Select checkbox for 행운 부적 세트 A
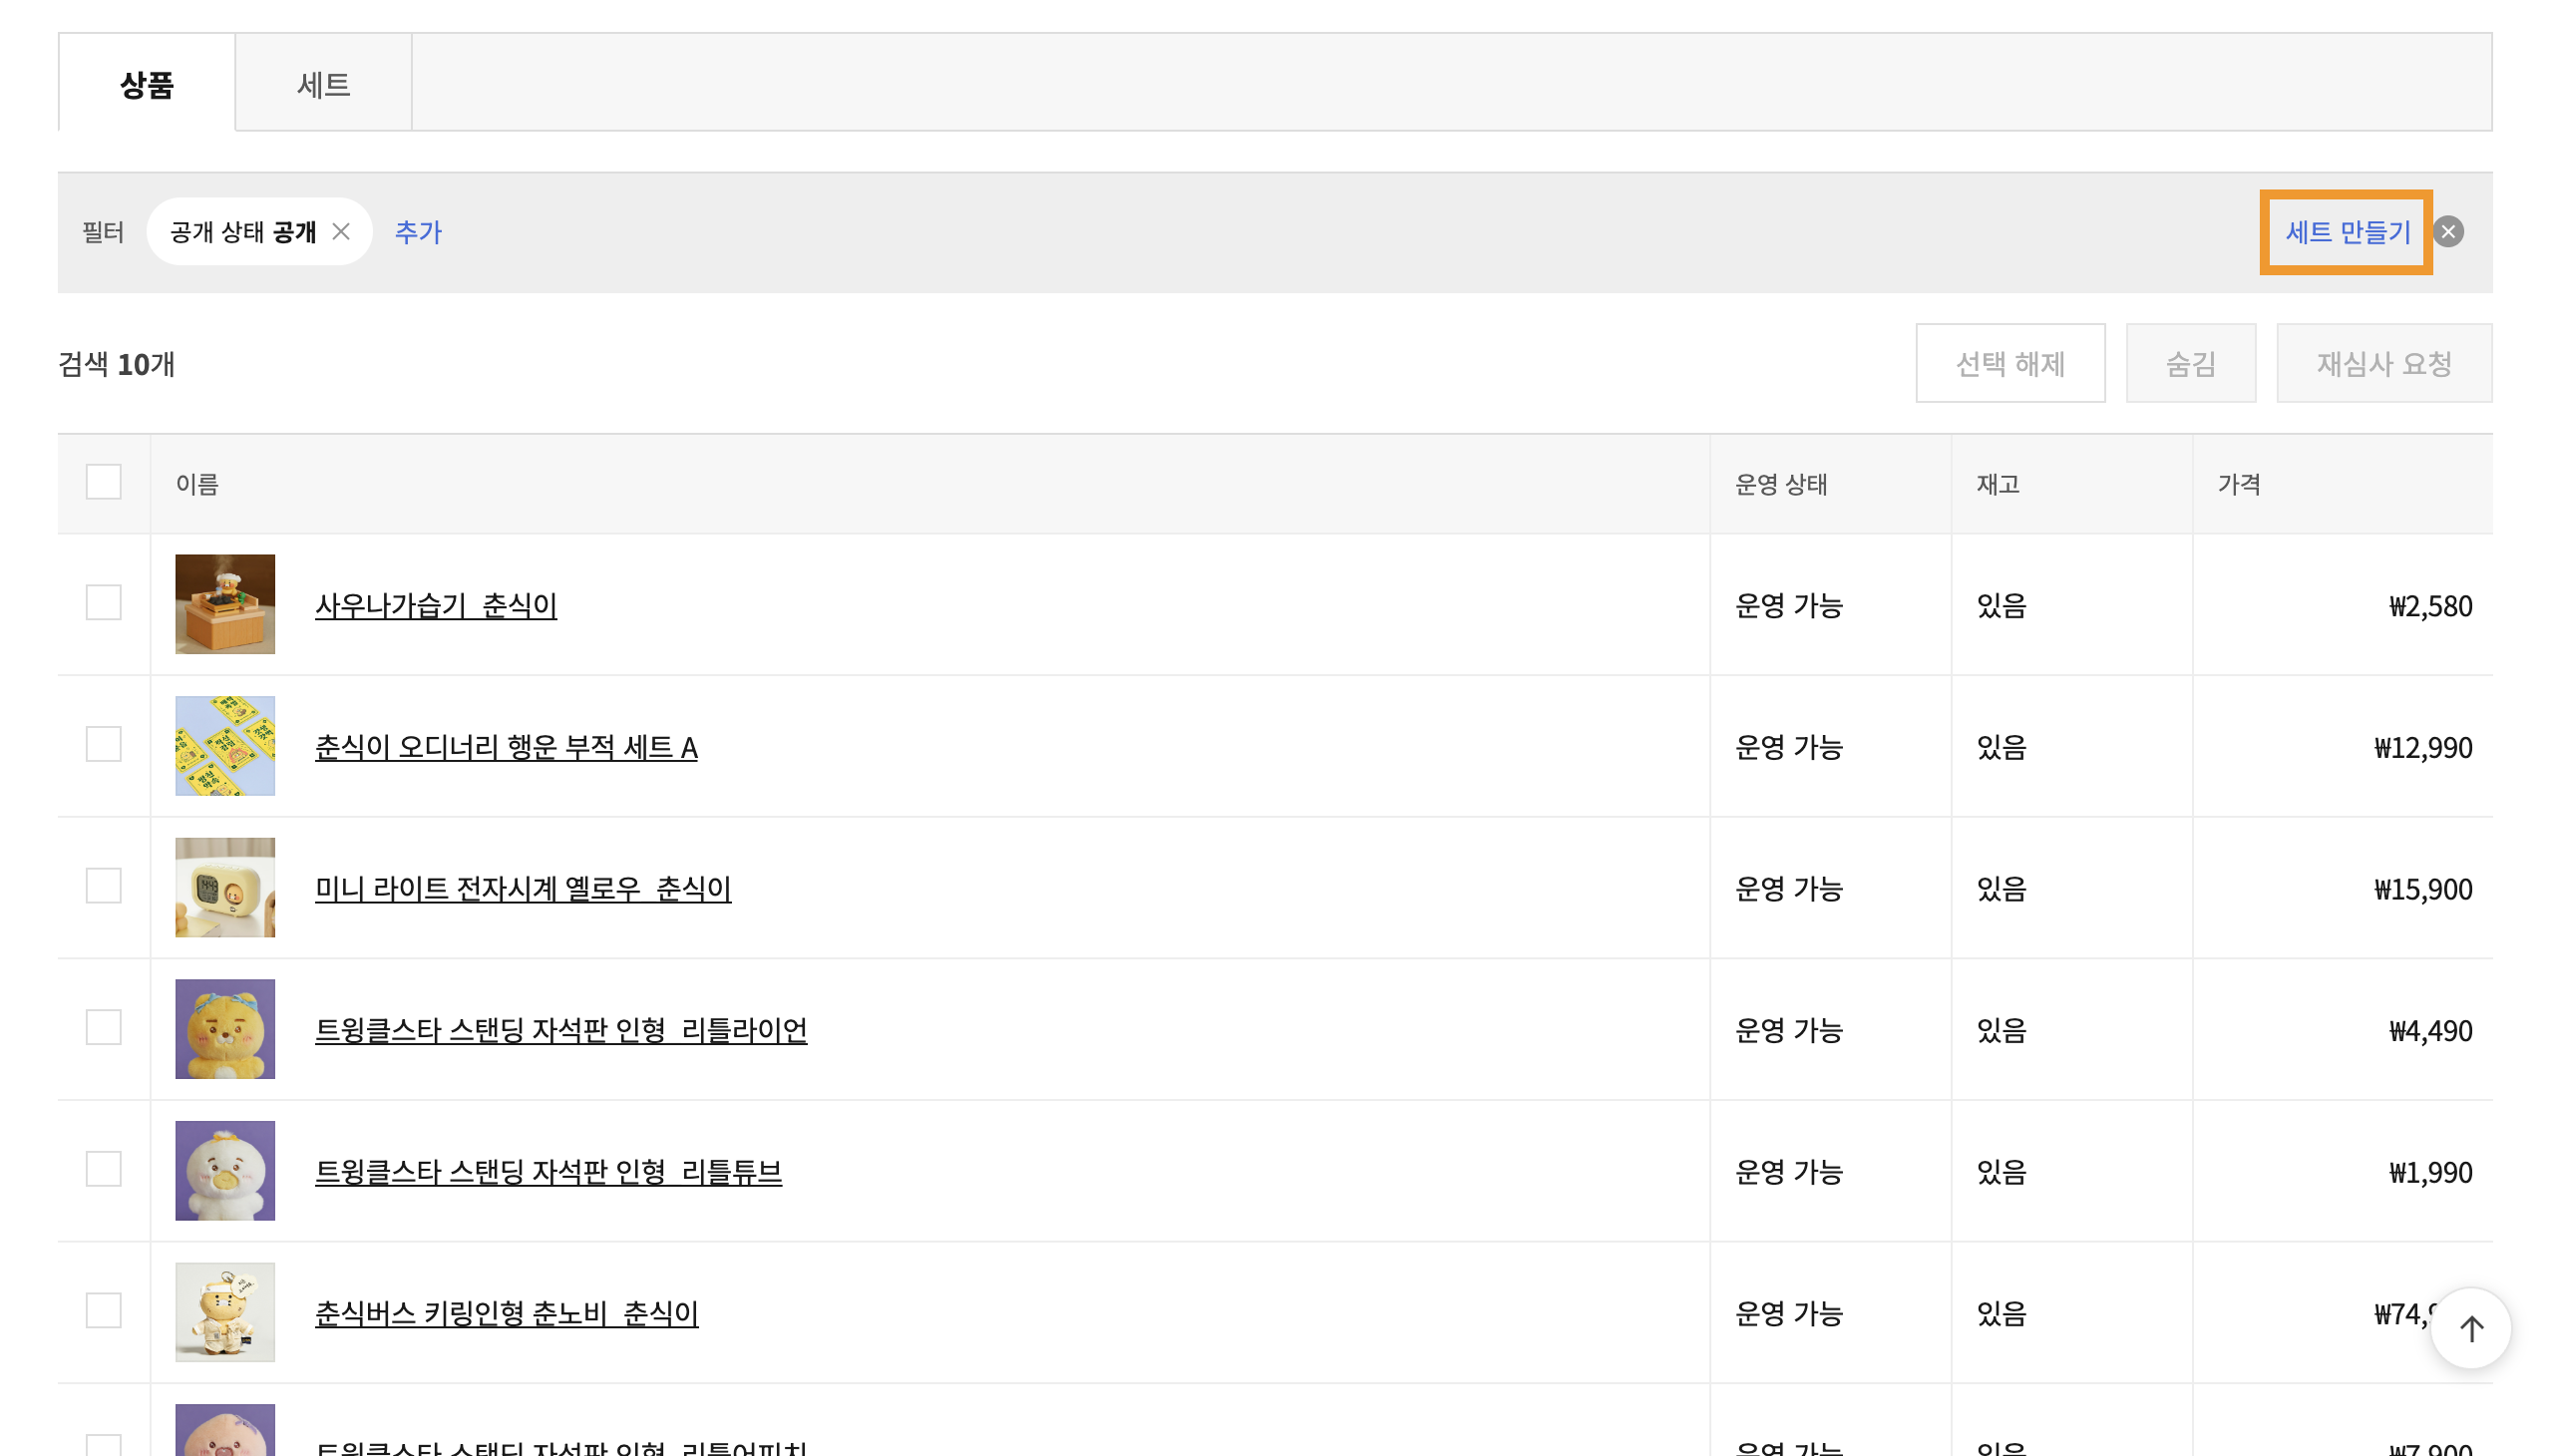The image size is (2553, 1456). point(103,744)
